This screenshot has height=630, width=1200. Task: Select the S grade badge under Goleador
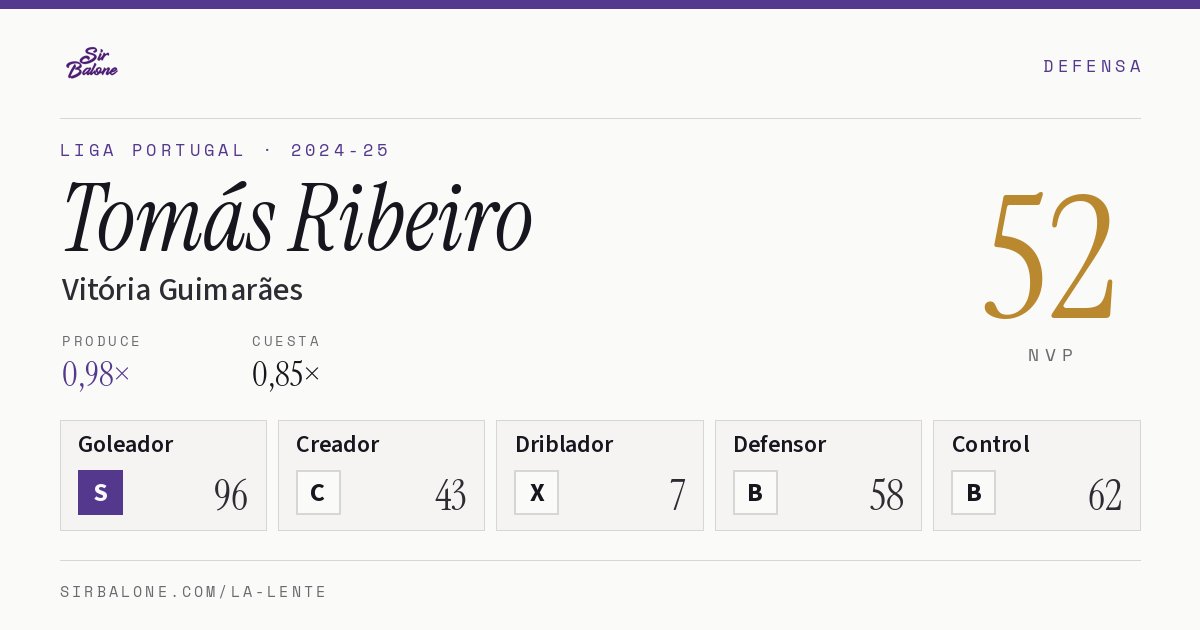(x=100, y=492)
